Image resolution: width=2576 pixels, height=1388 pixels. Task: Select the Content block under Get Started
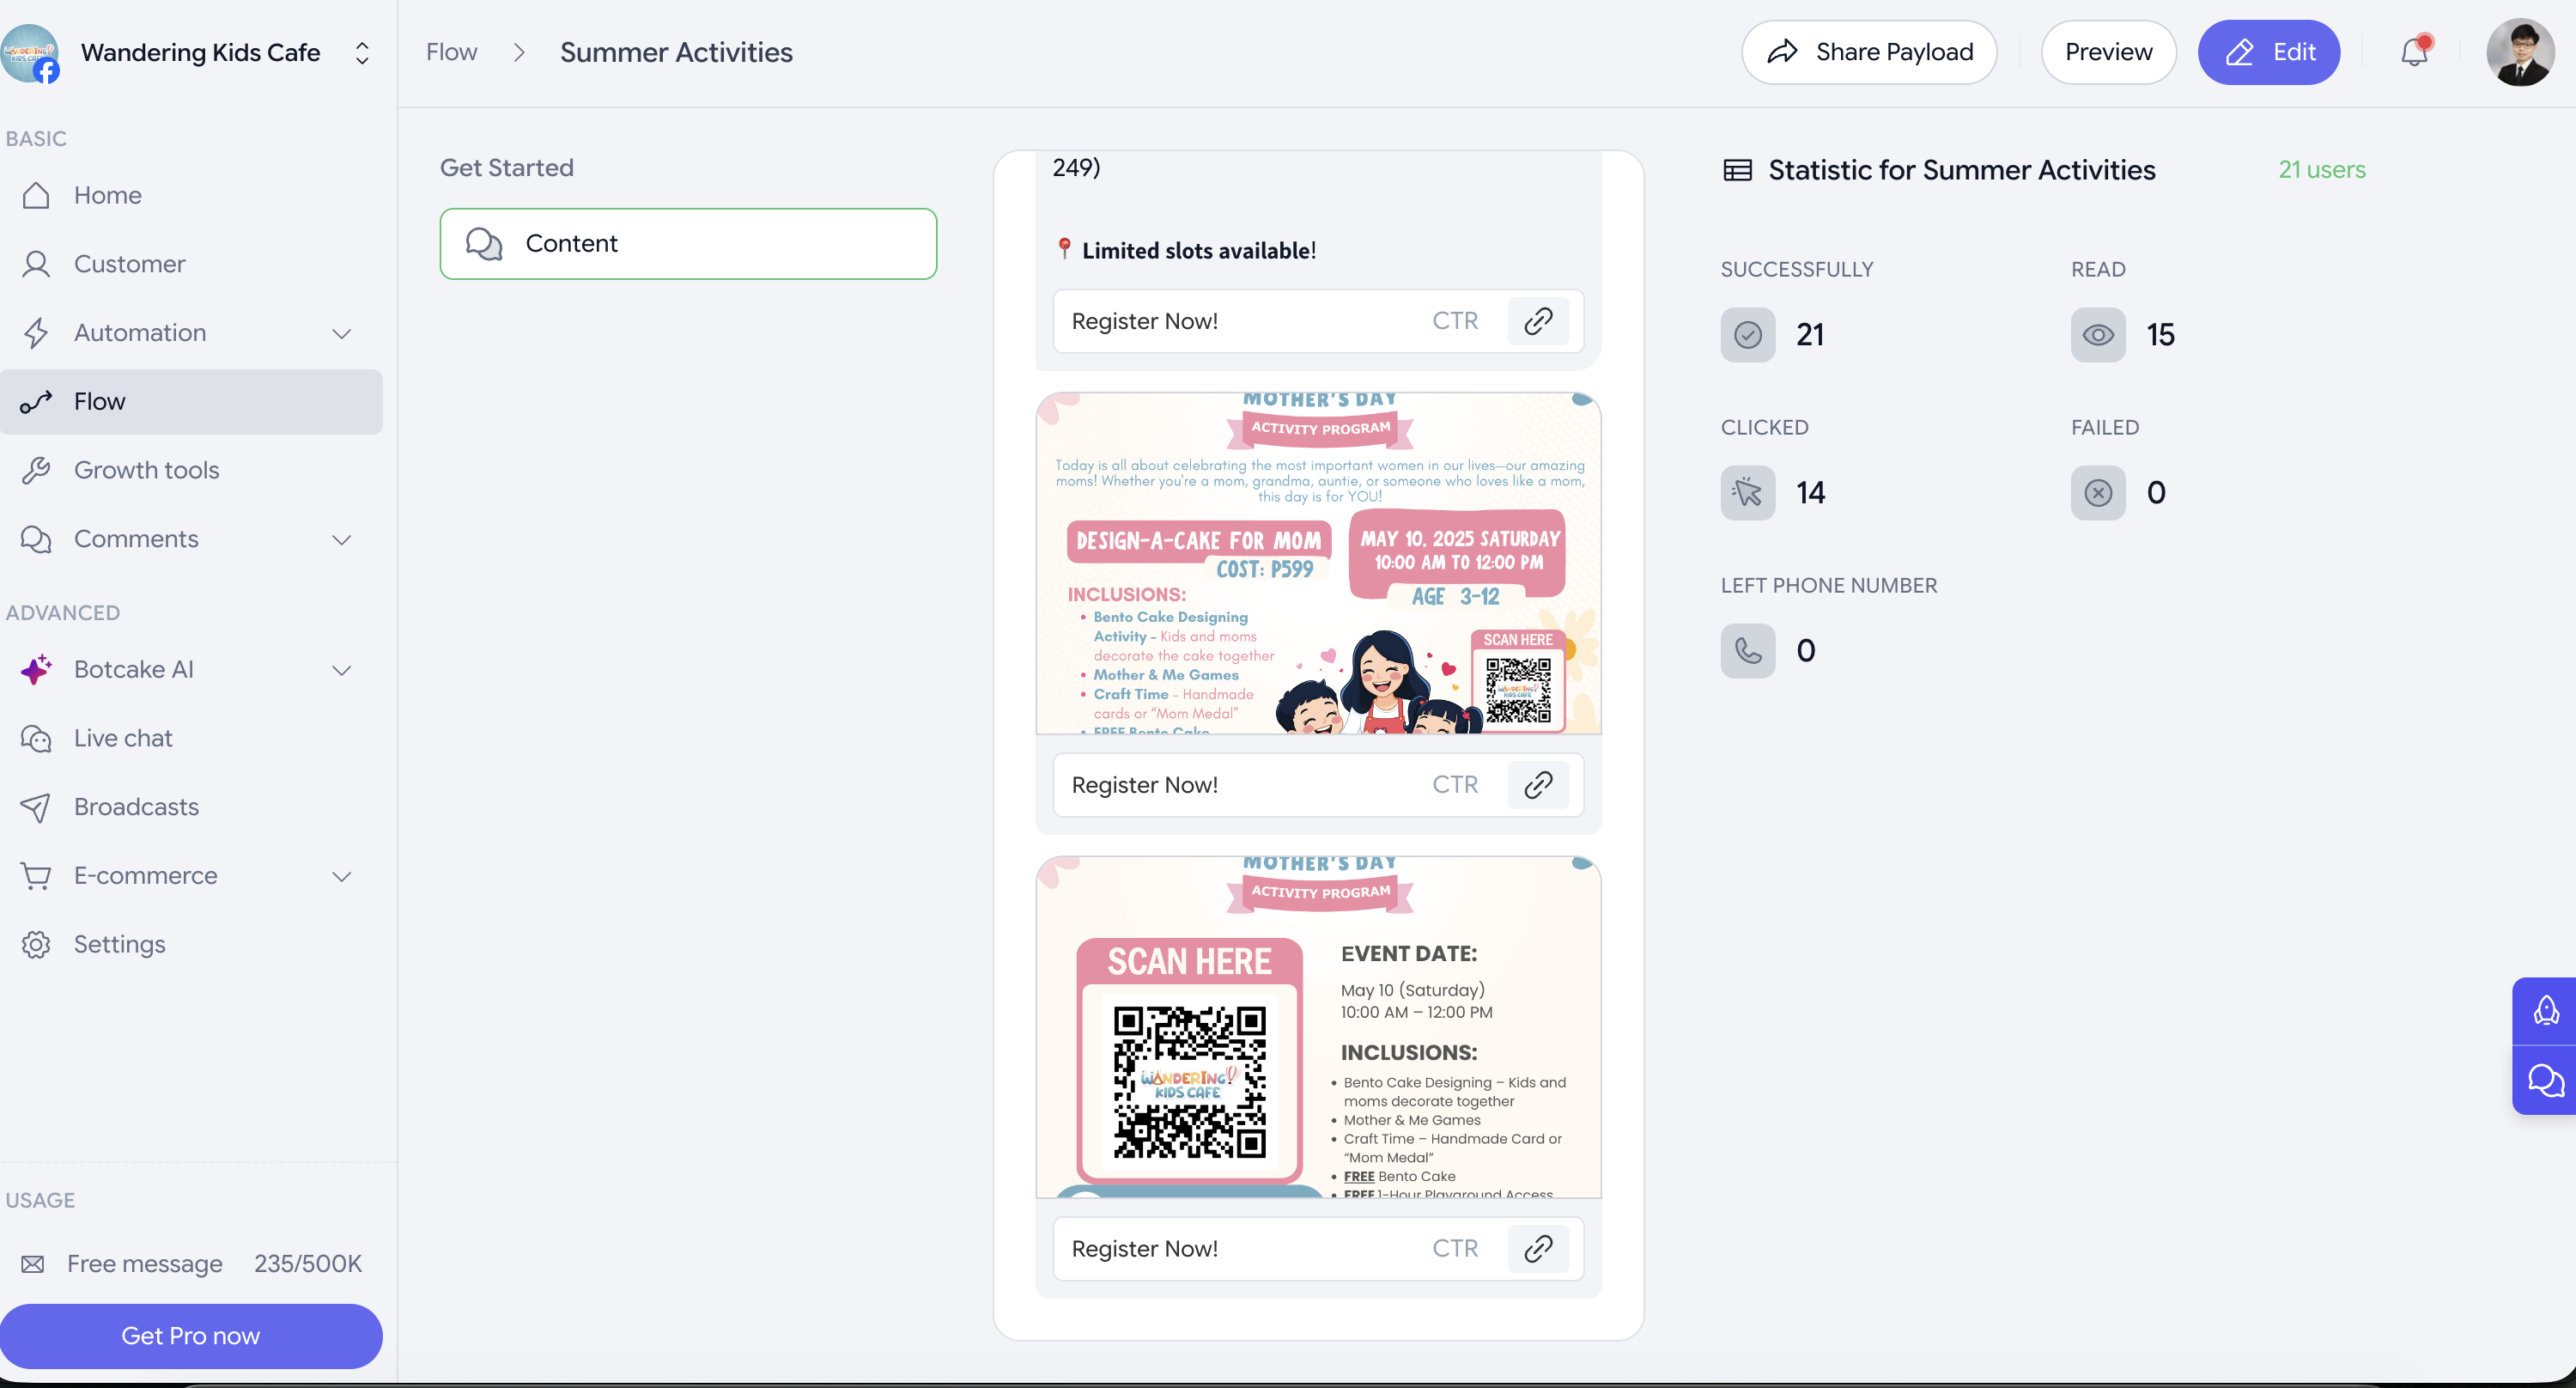[688, 243]
